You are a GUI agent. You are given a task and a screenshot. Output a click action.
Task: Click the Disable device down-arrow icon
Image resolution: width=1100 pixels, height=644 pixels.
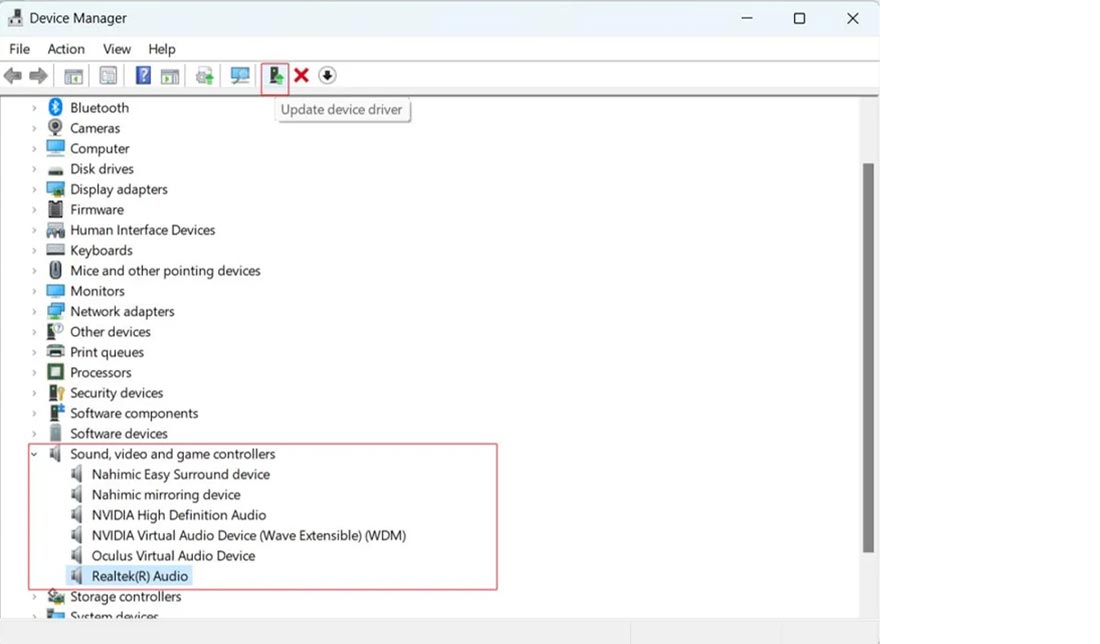click(x=327, y=76)
